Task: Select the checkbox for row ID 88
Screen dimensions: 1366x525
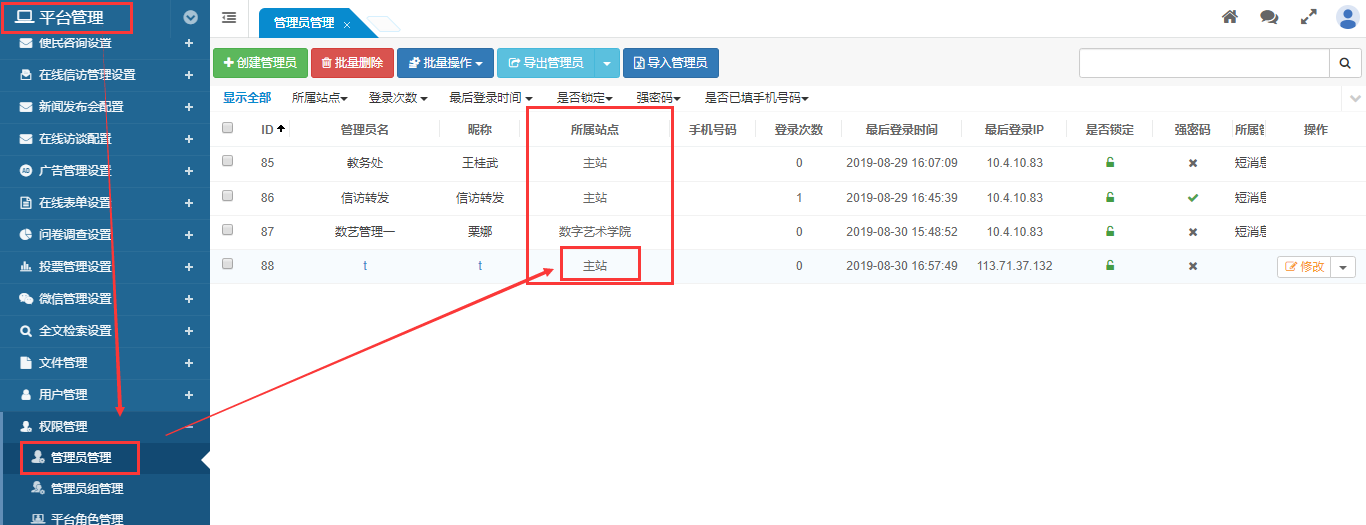Action: coord(228,264)
